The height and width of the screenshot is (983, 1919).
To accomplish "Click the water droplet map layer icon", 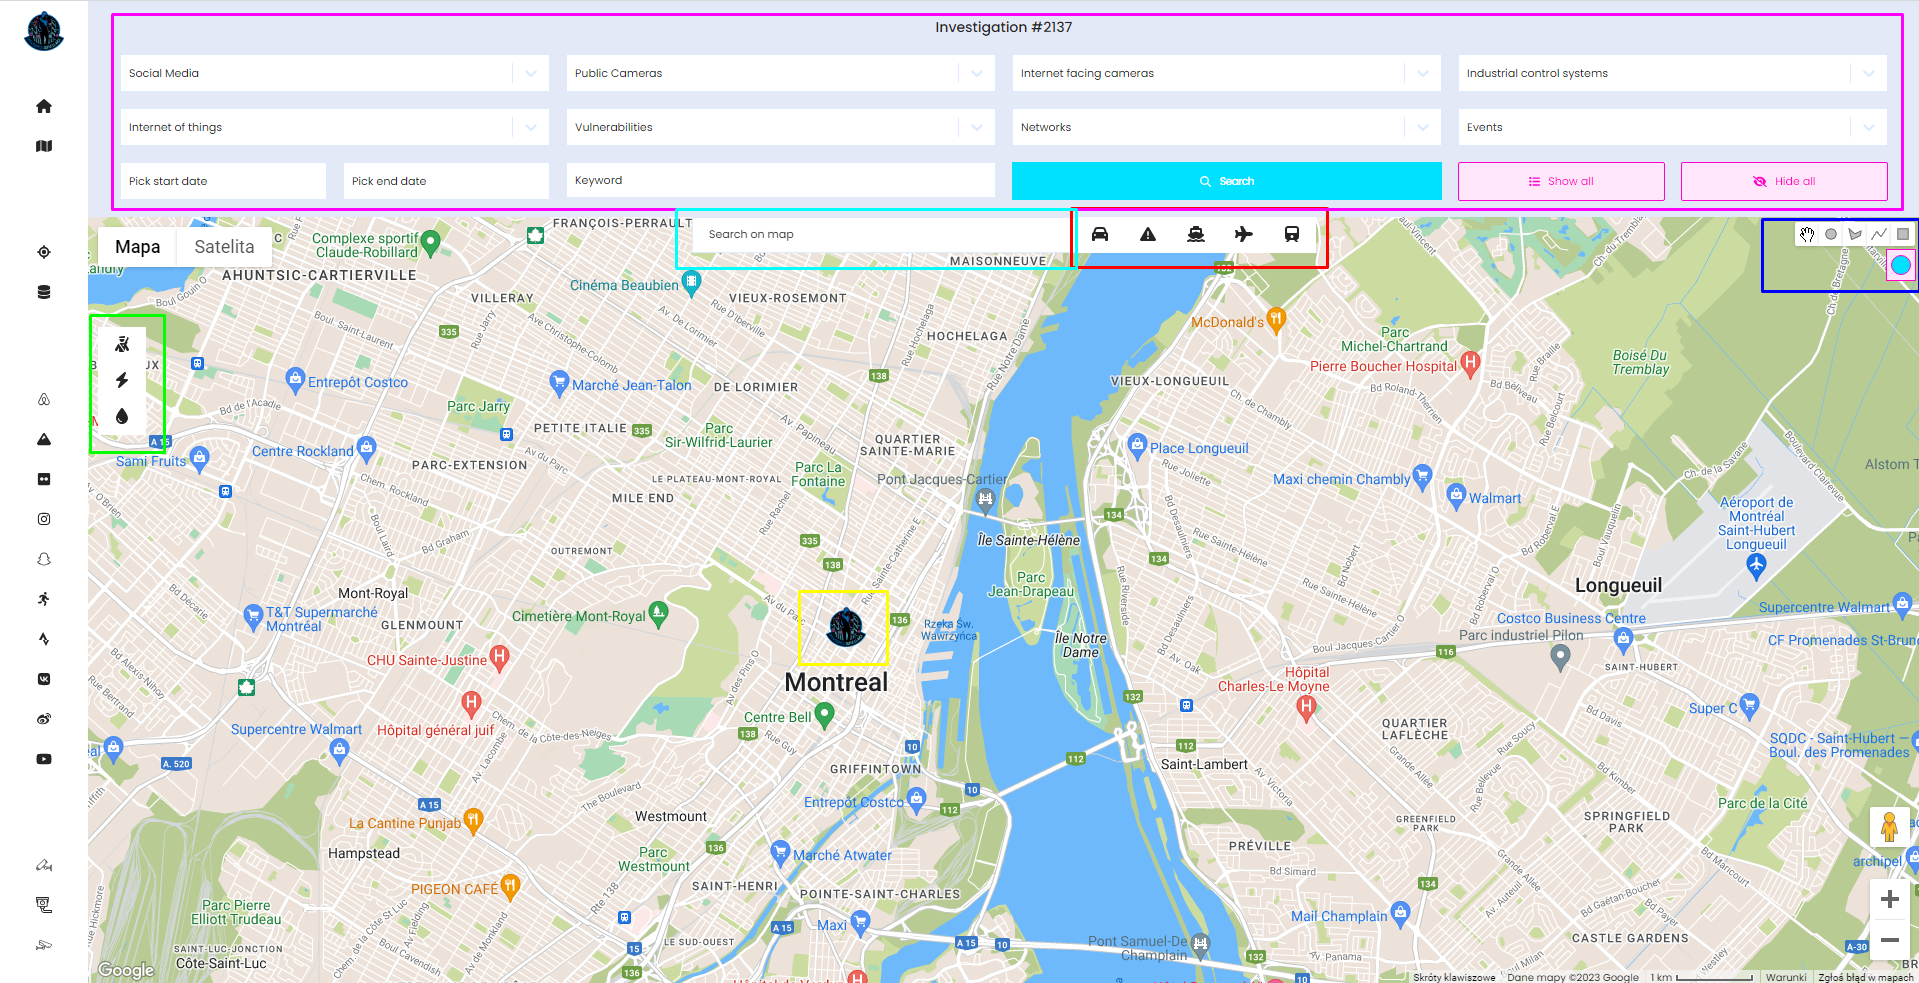I will coord(122,416).
